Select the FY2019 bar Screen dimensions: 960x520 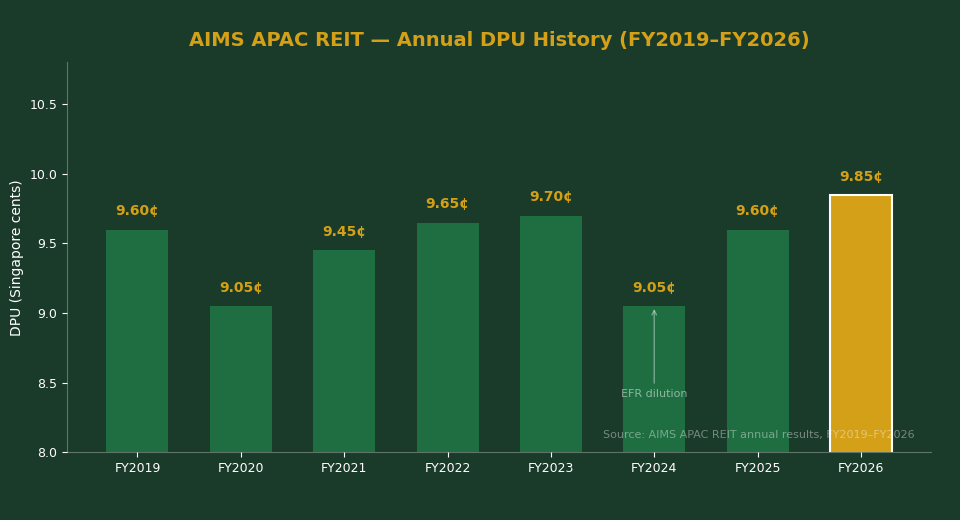(137, 341)
